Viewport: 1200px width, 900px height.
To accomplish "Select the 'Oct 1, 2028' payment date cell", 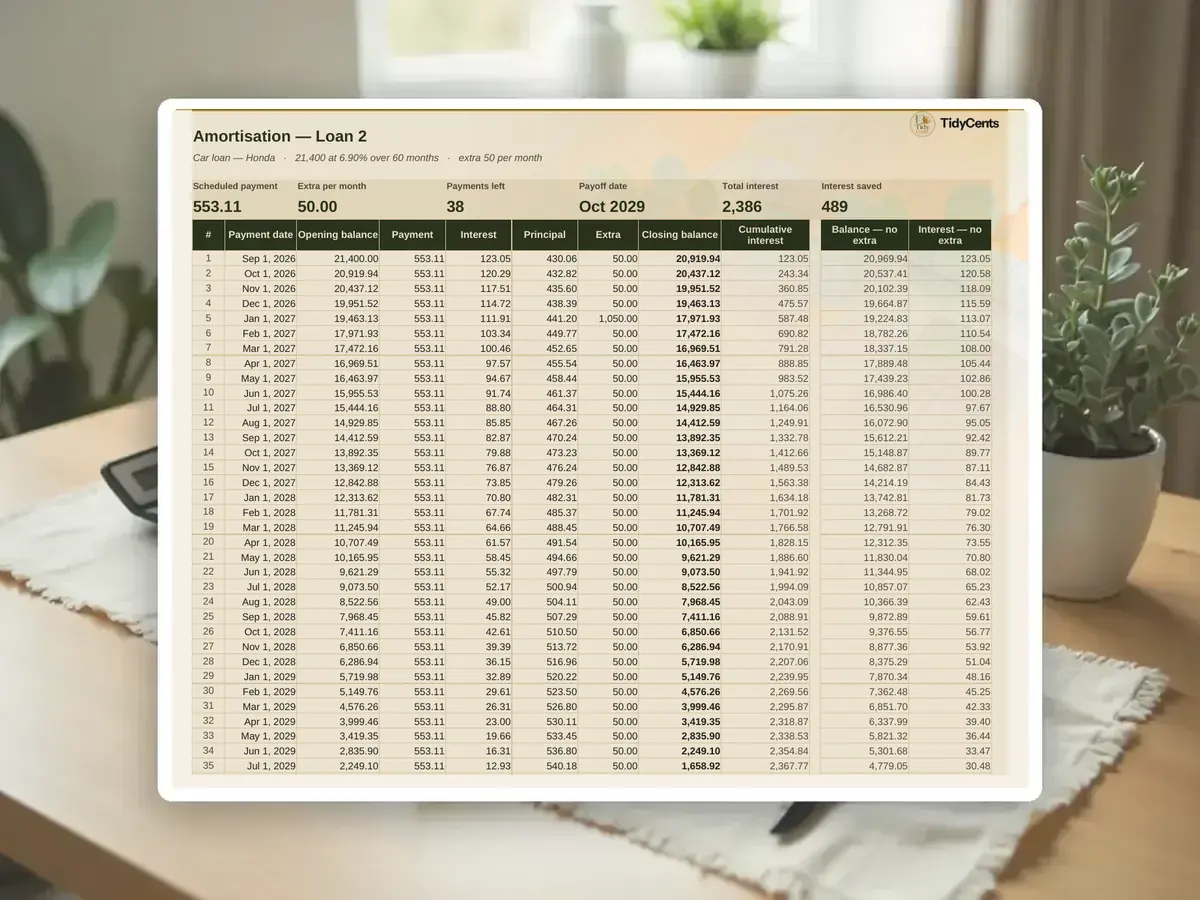I will pos(260,632).
